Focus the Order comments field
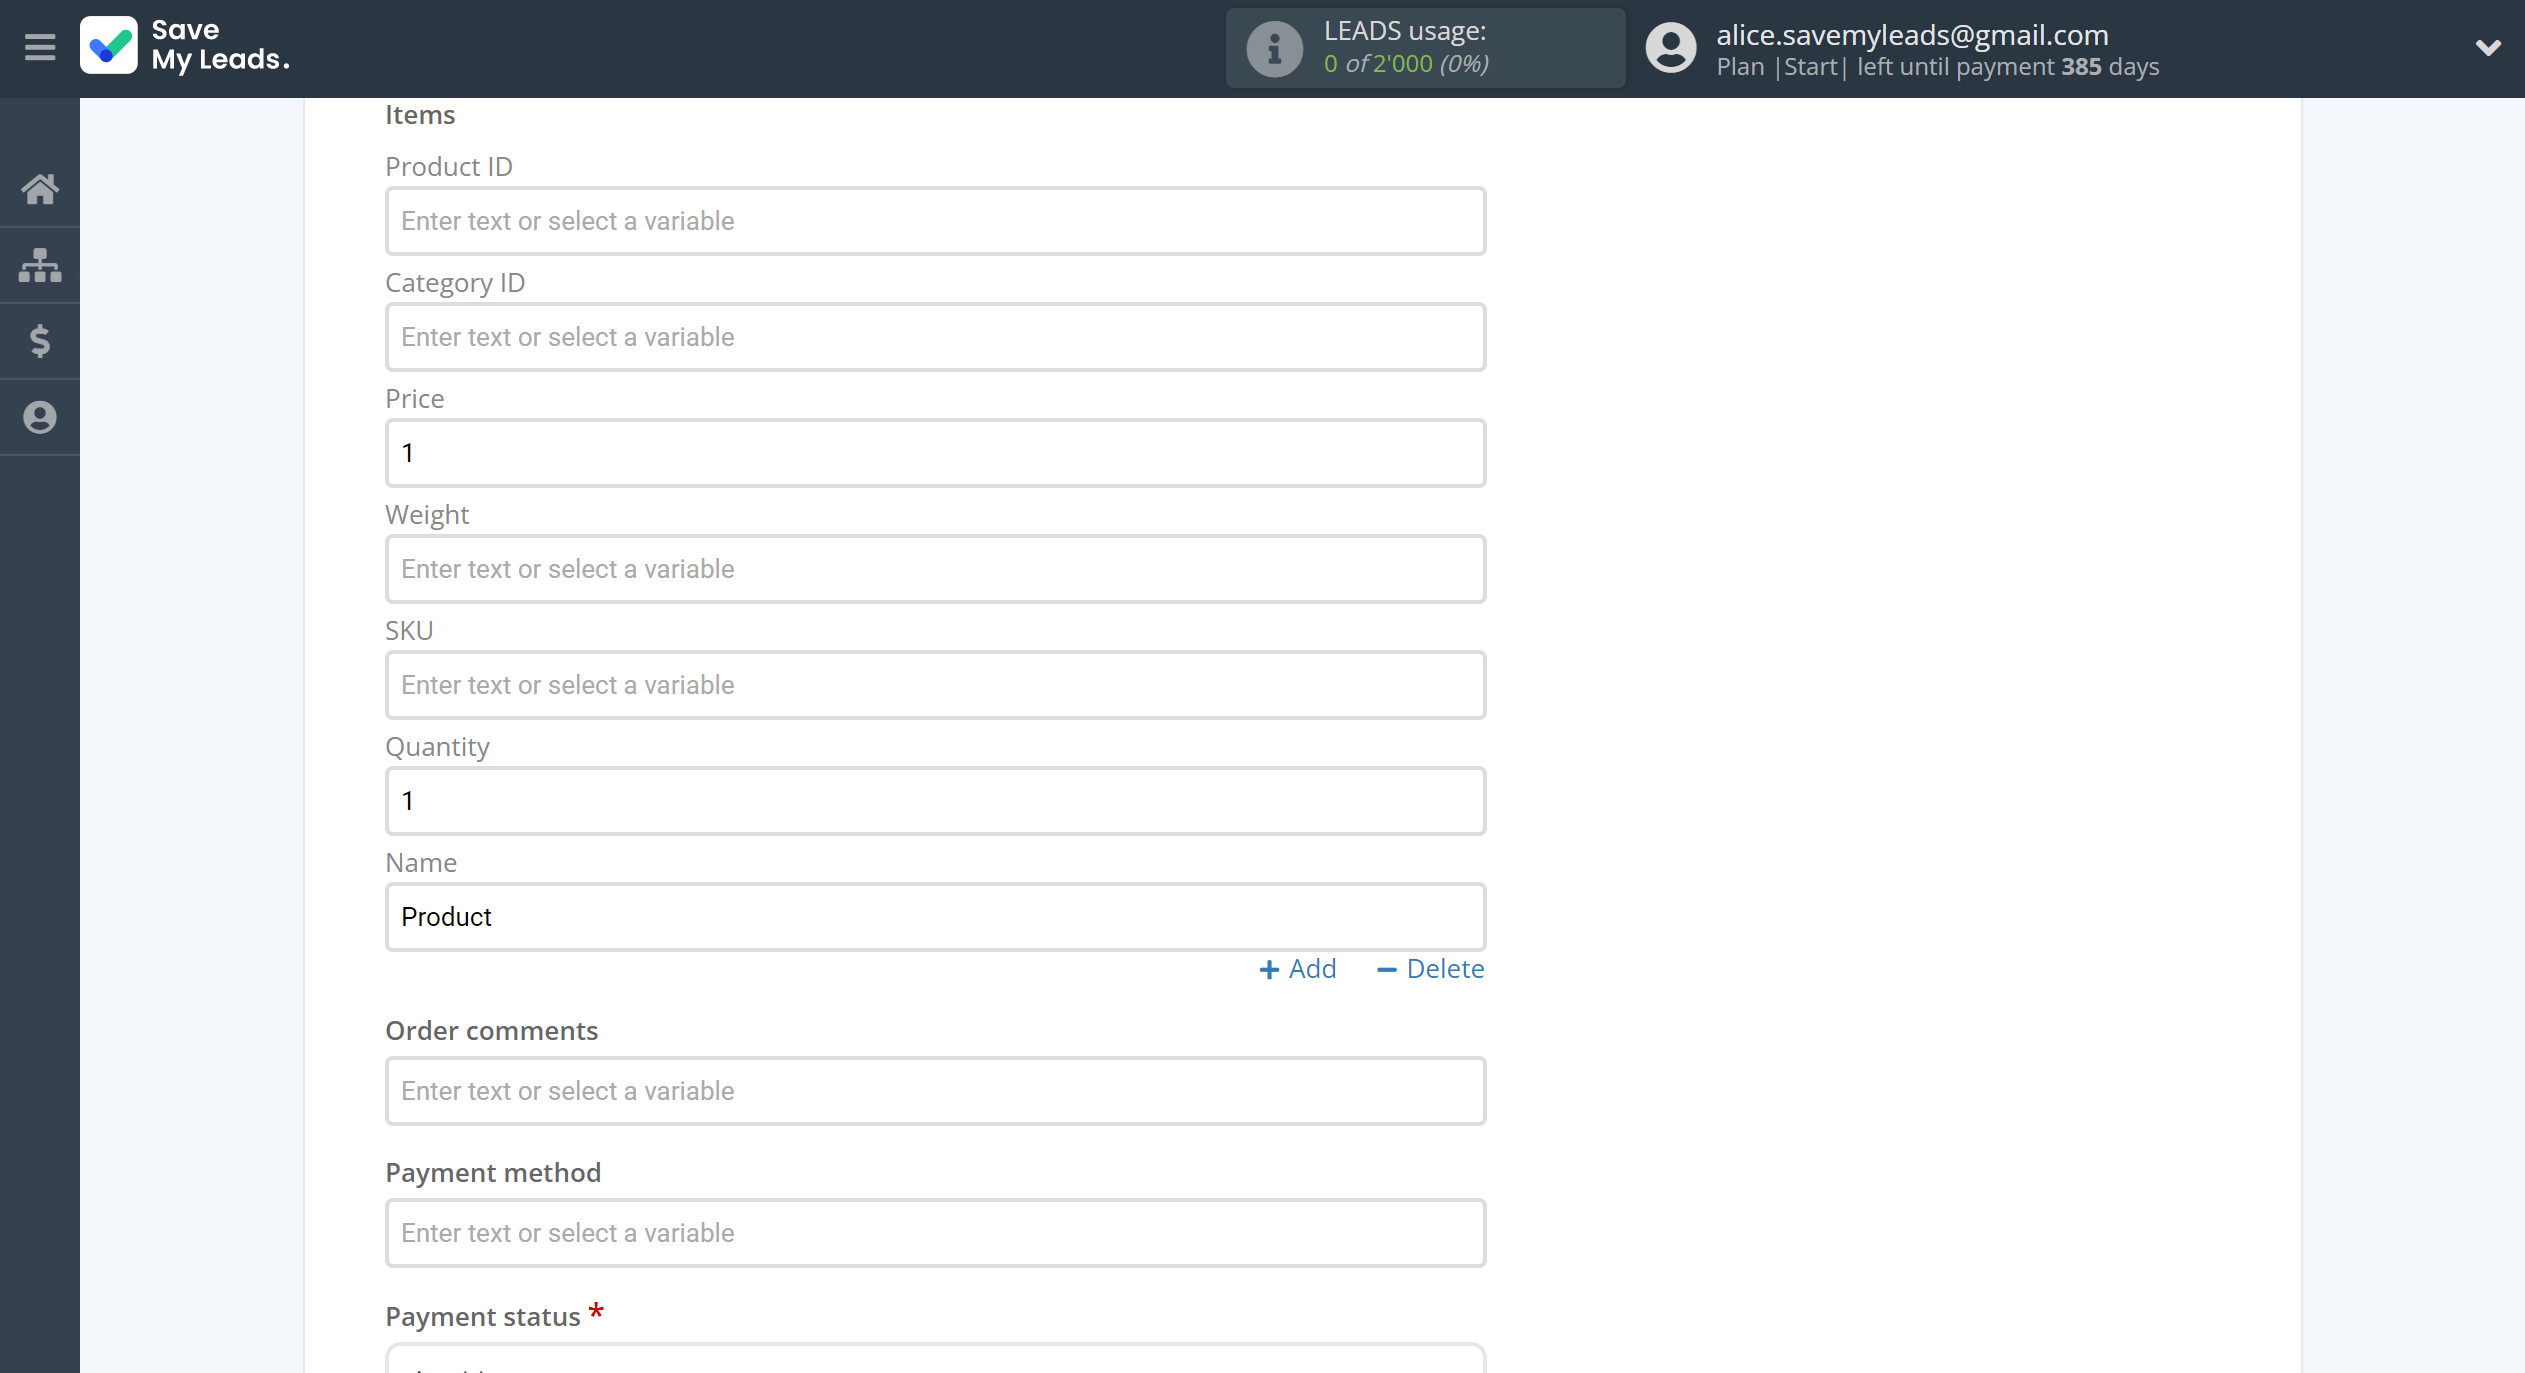This screenshot has height=1373, width=2525. click(x=935, y=1091)
